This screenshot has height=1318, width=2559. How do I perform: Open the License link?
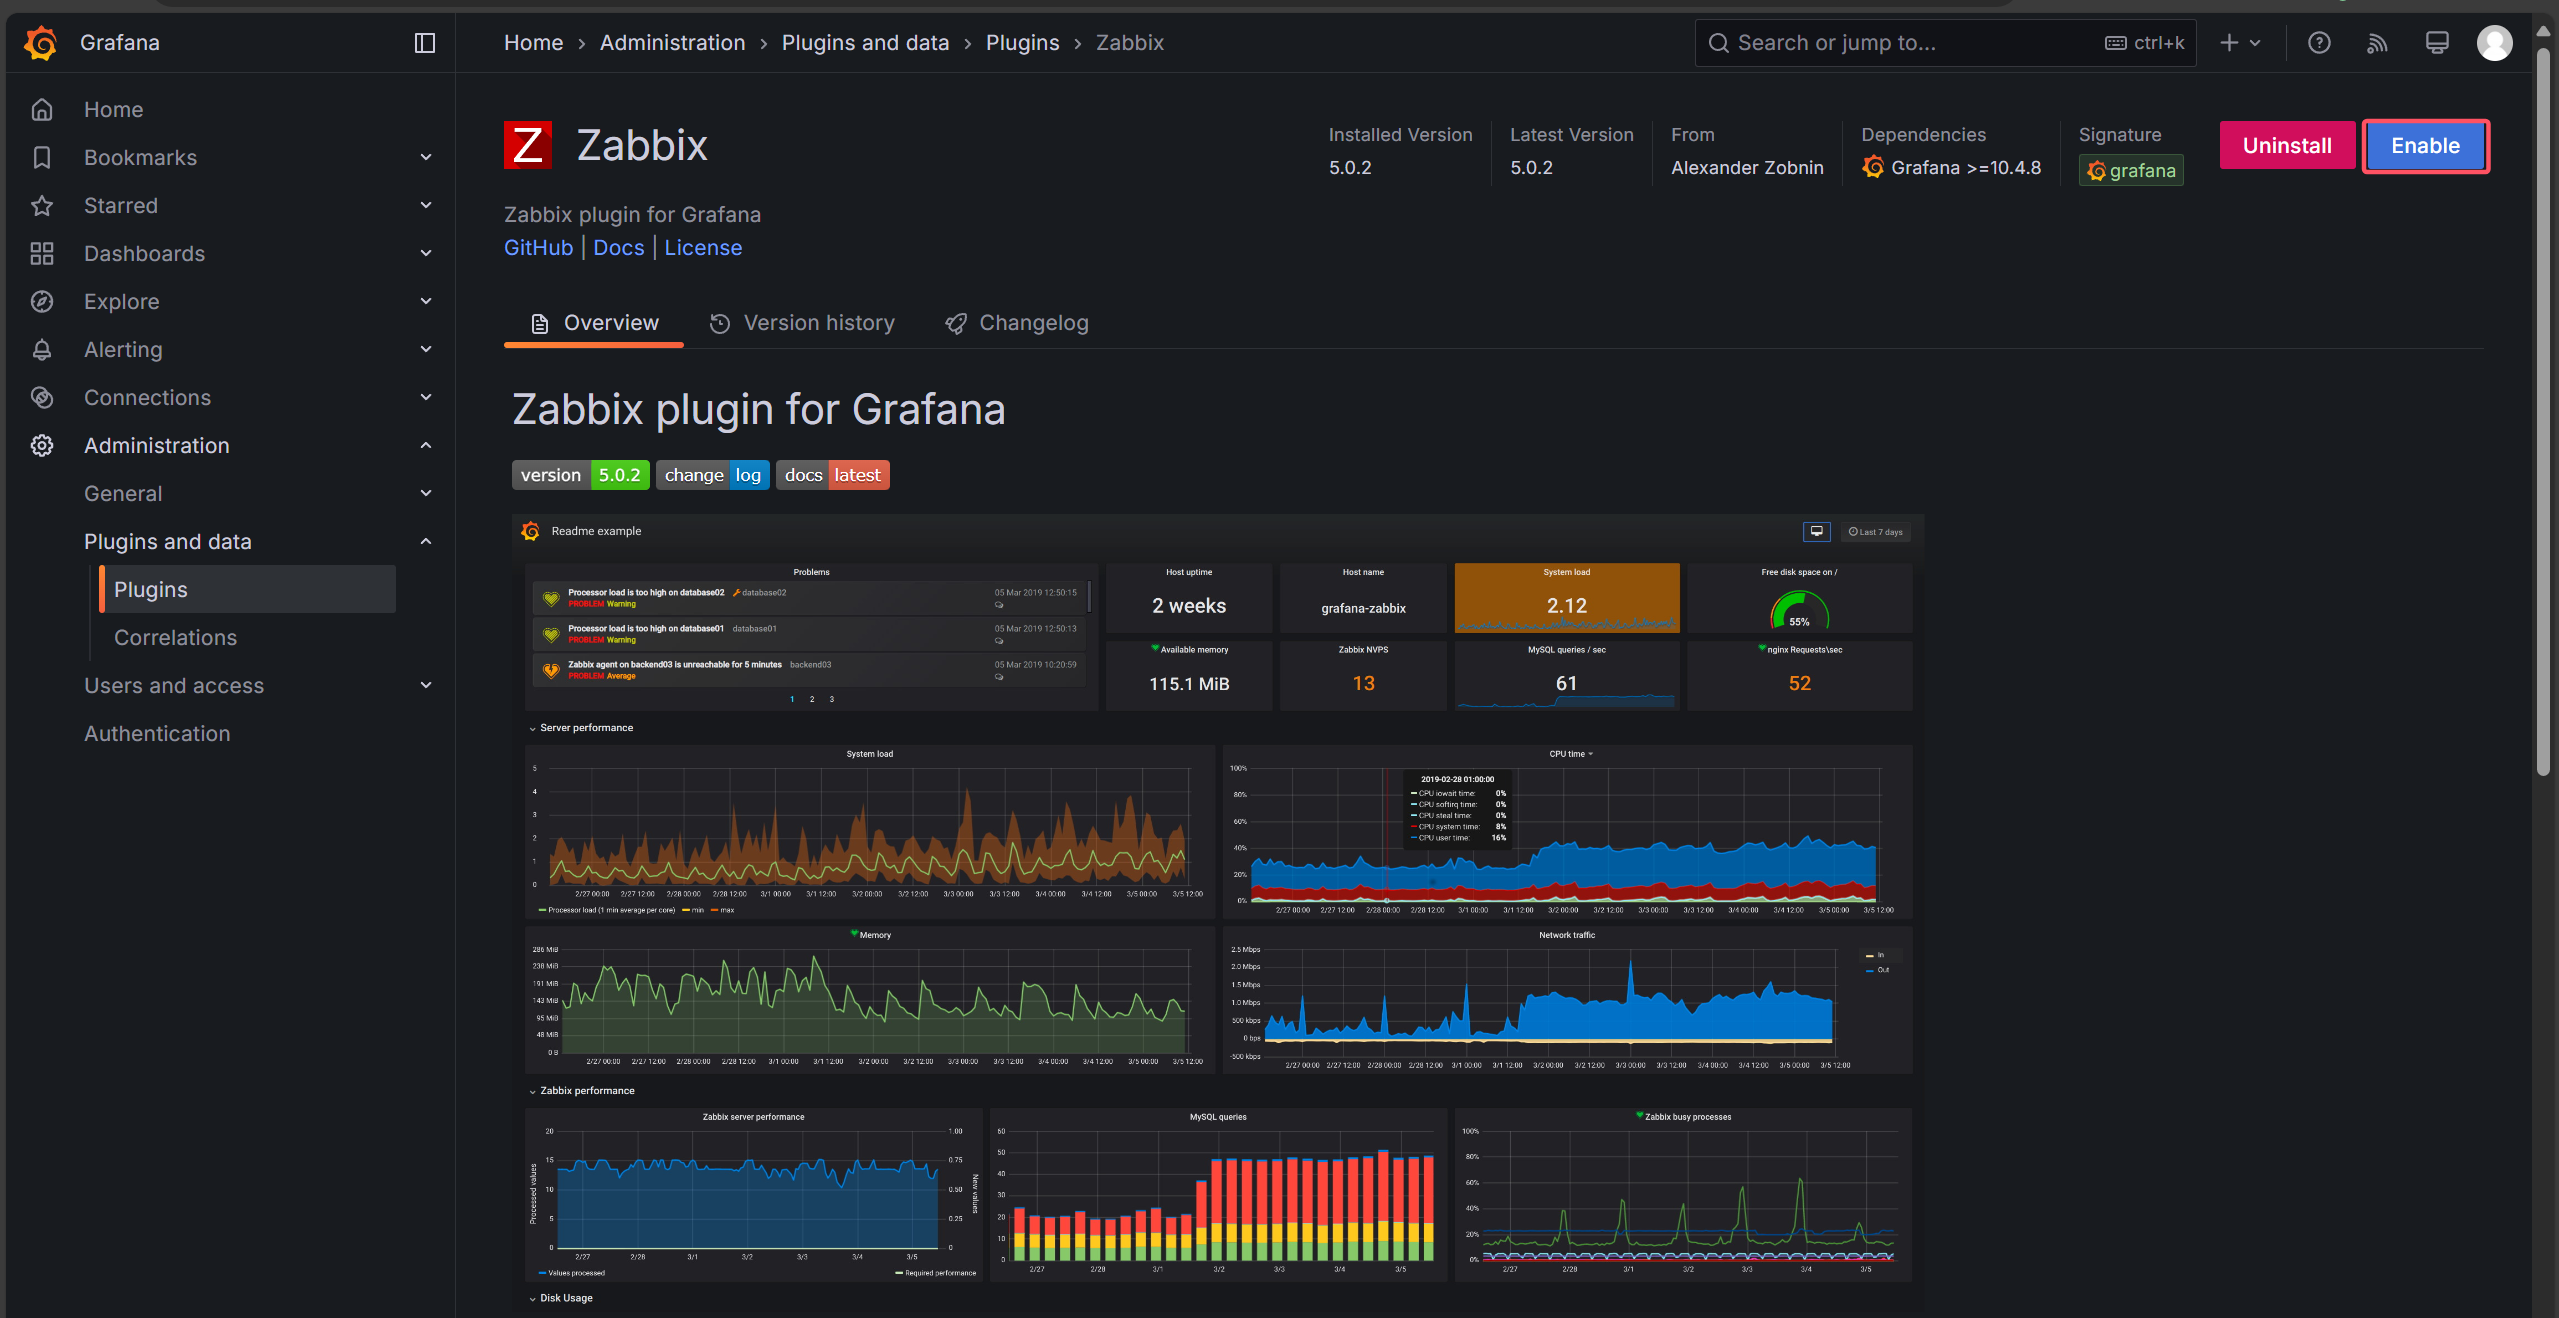pyautogui.click(x=703, y=248)
